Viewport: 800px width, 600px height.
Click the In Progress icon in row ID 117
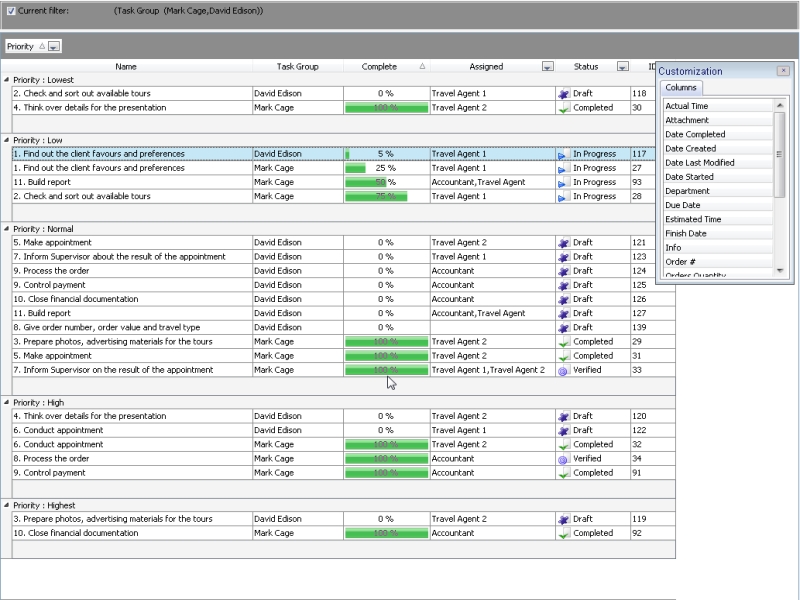(563, 154)
